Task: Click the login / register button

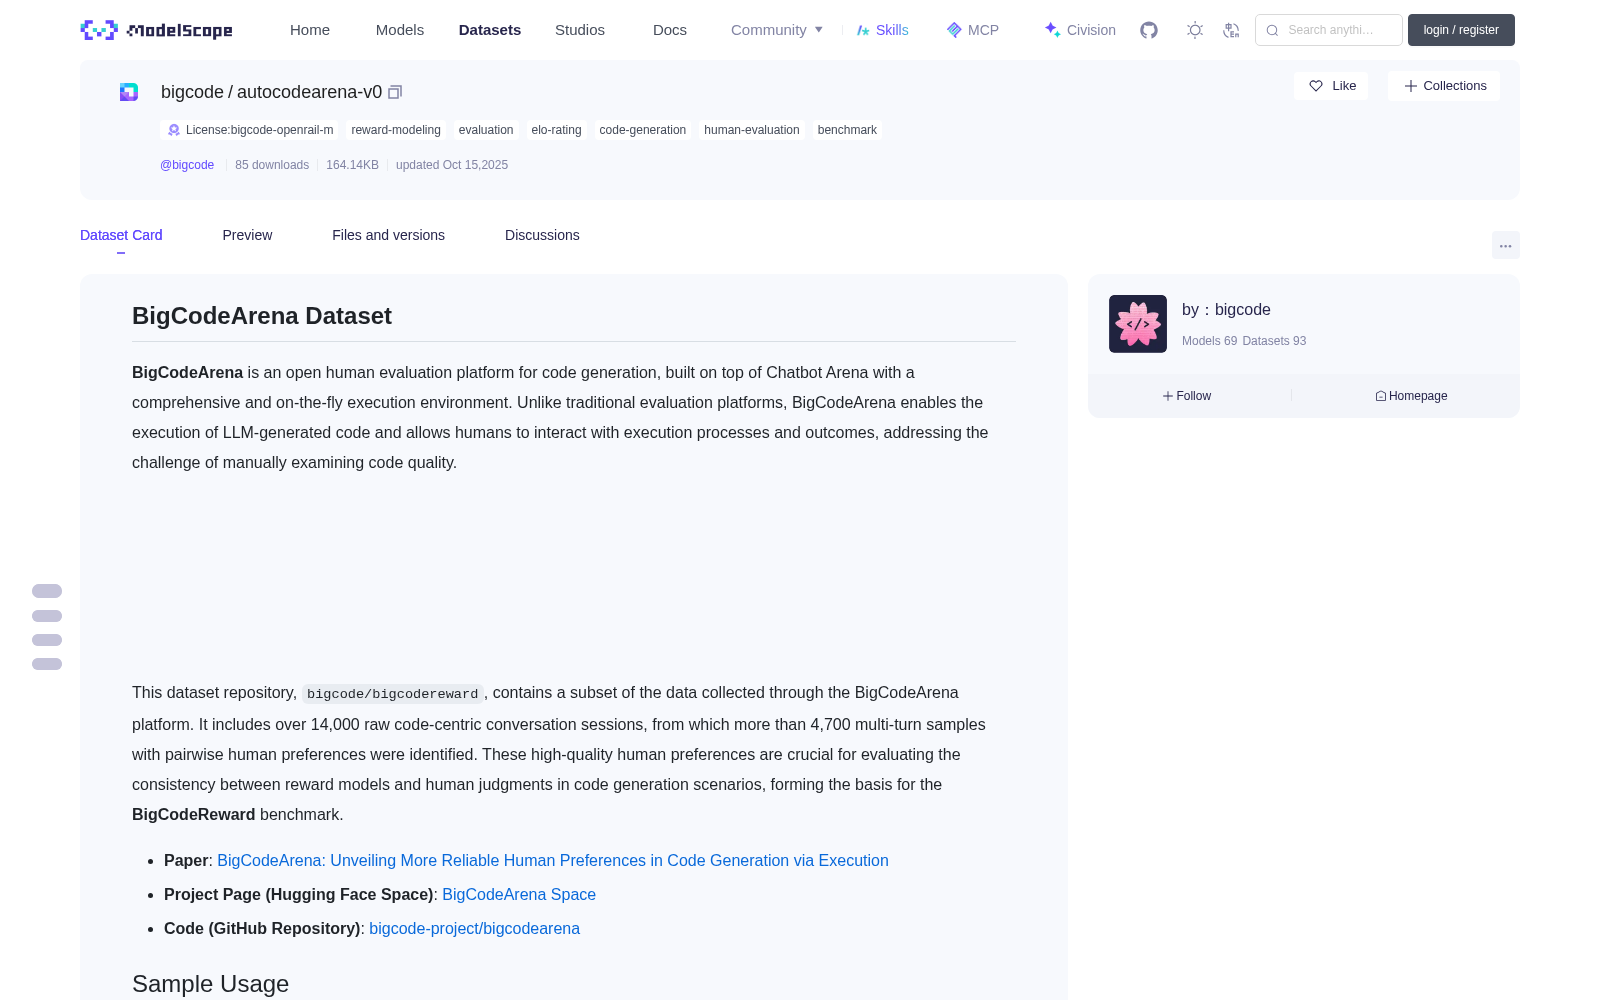Action: [x=1461, y=30]
